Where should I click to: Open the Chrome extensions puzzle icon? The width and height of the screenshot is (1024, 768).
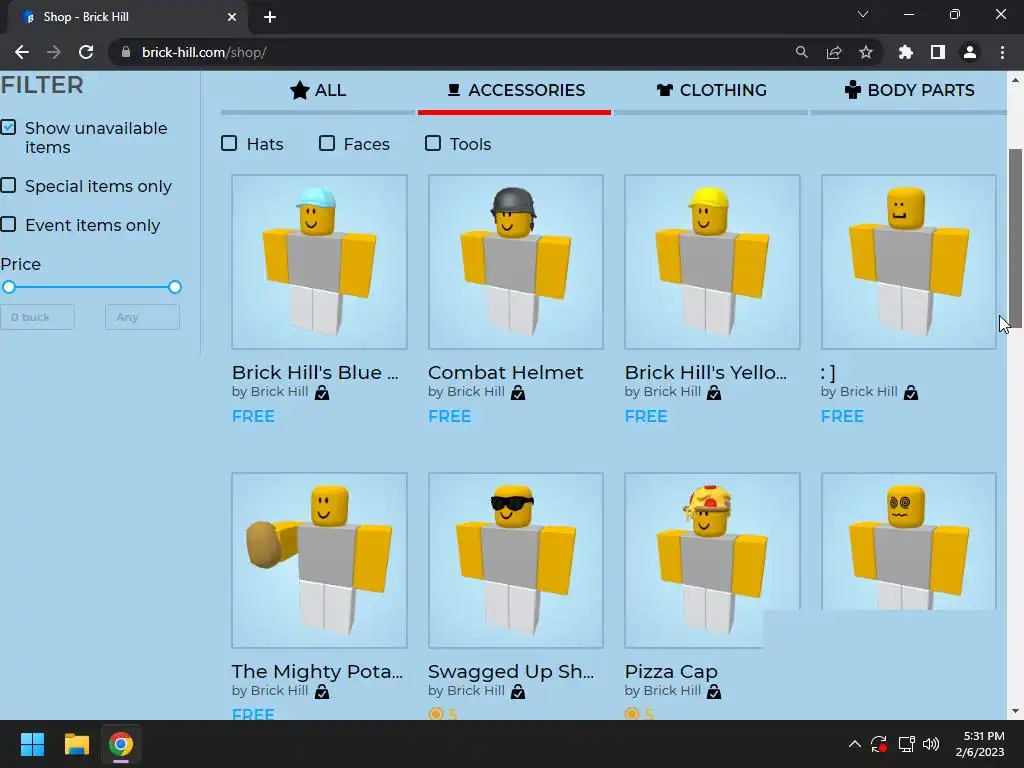[x=906, y=52]
